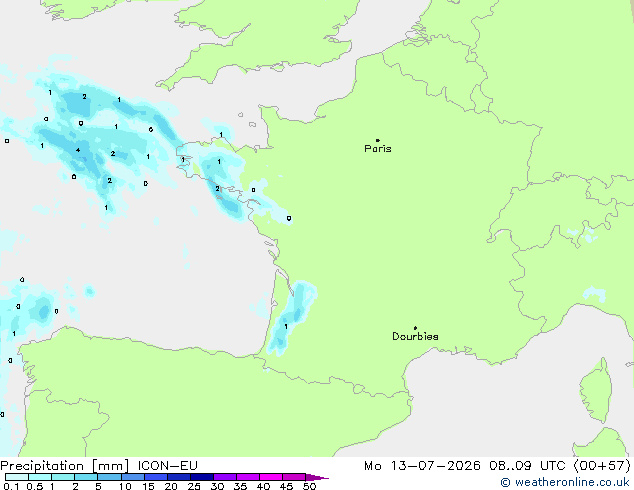Click the legend value label 0.1
The width and height of the screenshot is (634, 490).
coord(11,486)
